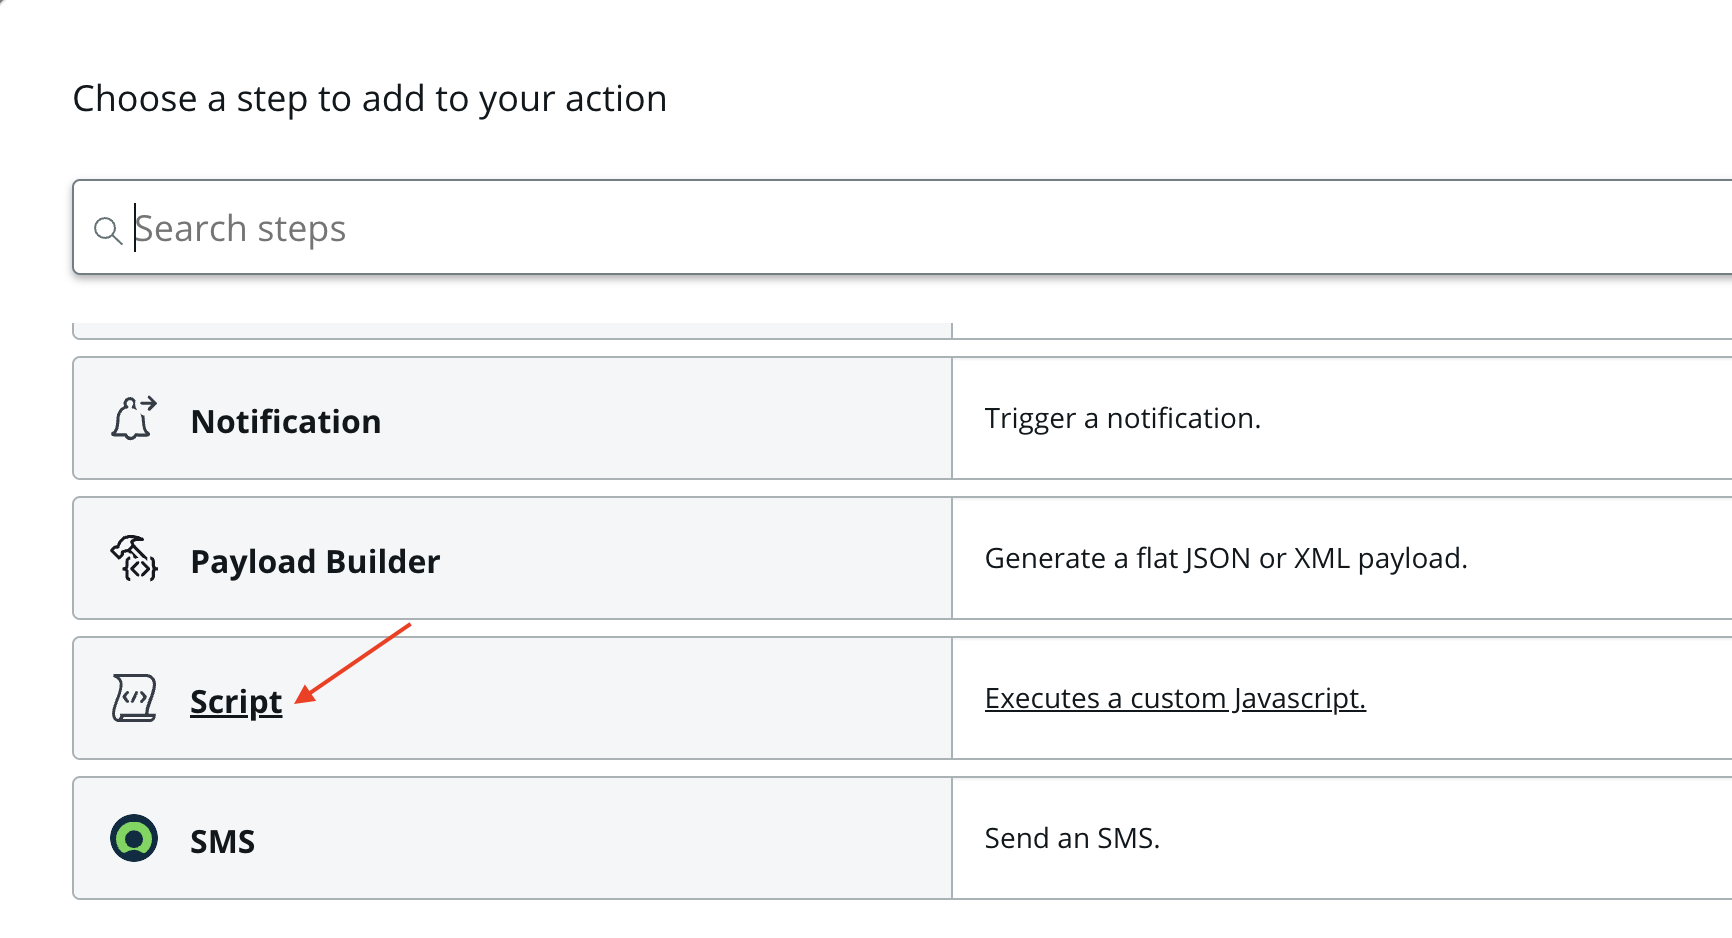Focus the 'Search steps' placeholder text
Screen dimensions: 1732x938
(240, 229)
